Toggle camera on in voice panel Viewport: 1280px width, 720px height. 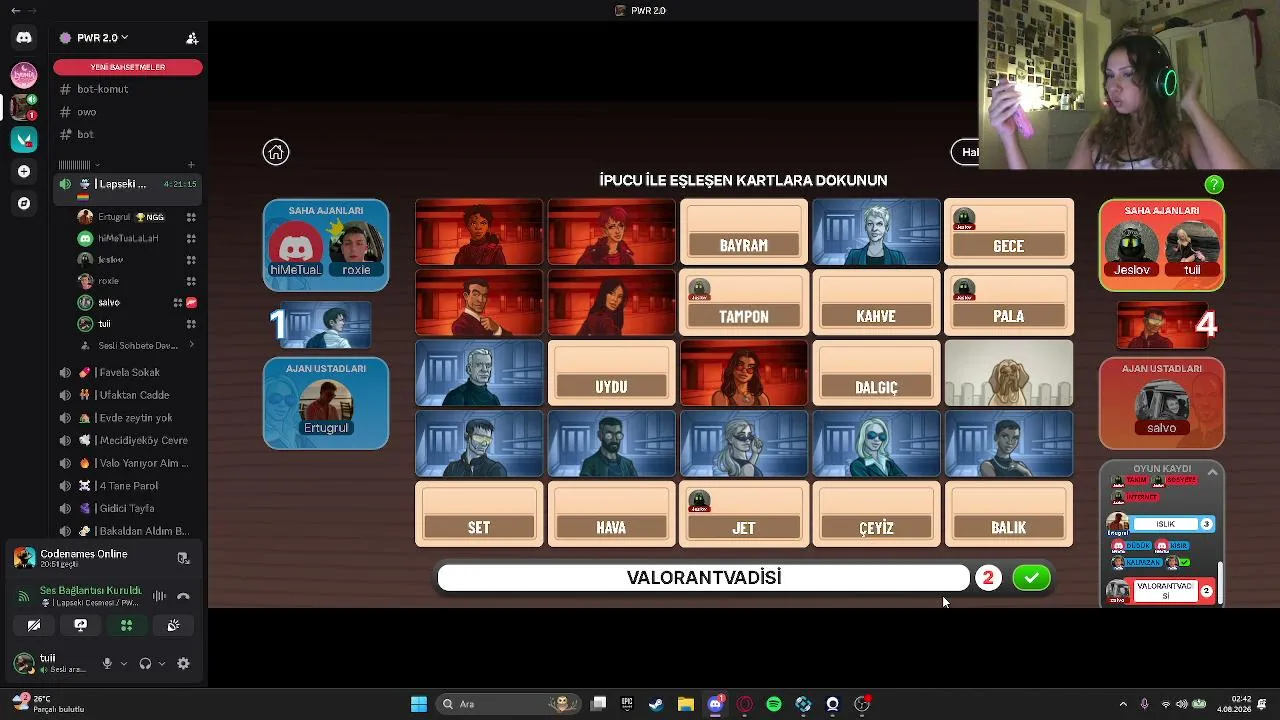pos(33,625)
